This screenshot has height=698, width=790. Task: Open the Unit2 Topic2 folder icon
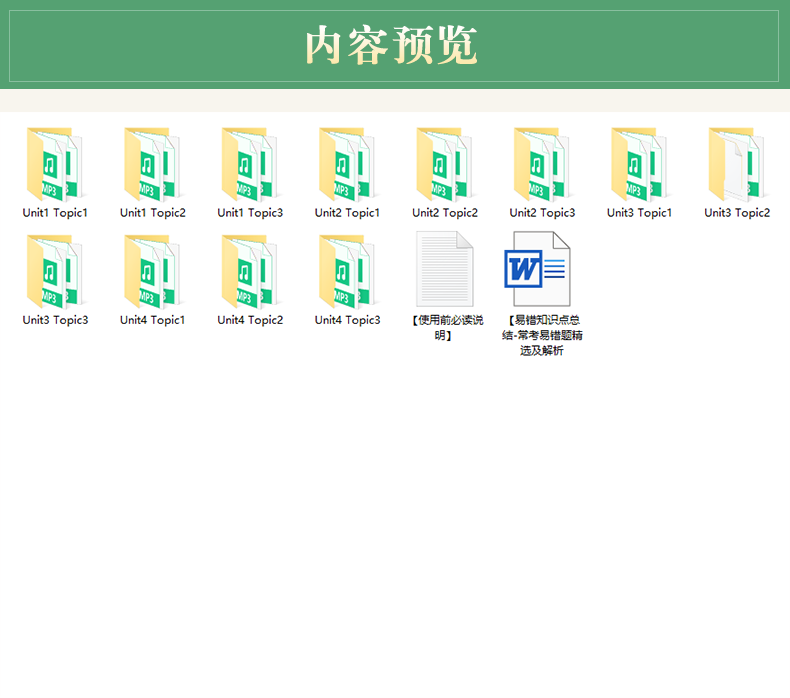444,164
